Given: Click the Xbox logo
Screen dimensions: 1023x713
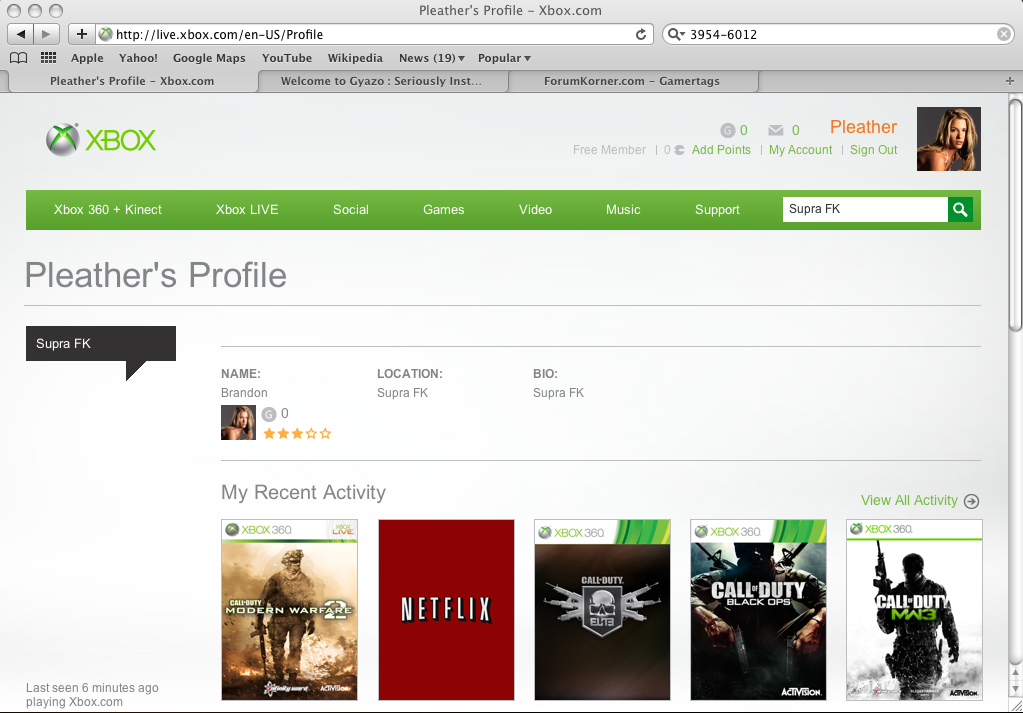Looking at the screenshot, I should pyautogui.click(x=101, y=140).
